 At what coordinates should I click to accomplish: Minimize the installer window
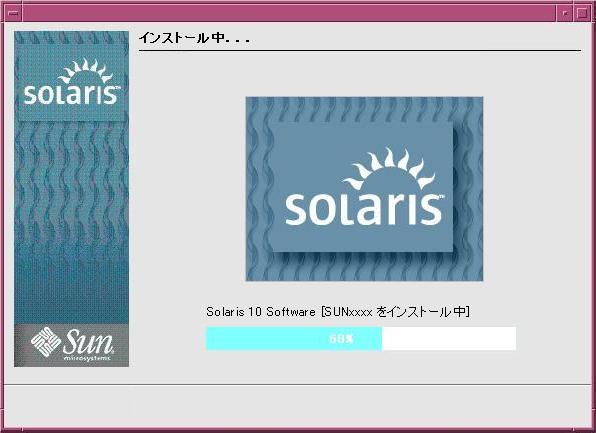coord(565,13)
